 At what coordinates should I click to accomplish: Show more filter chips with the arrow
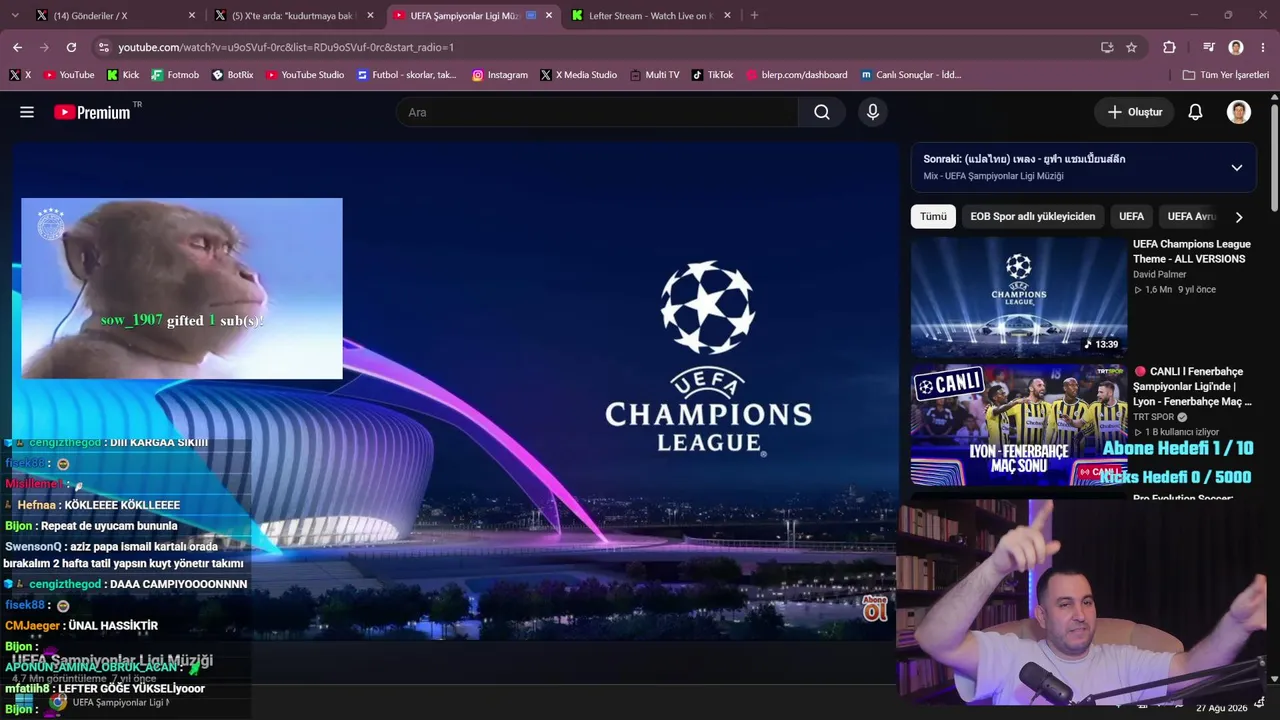(1239, 217)
